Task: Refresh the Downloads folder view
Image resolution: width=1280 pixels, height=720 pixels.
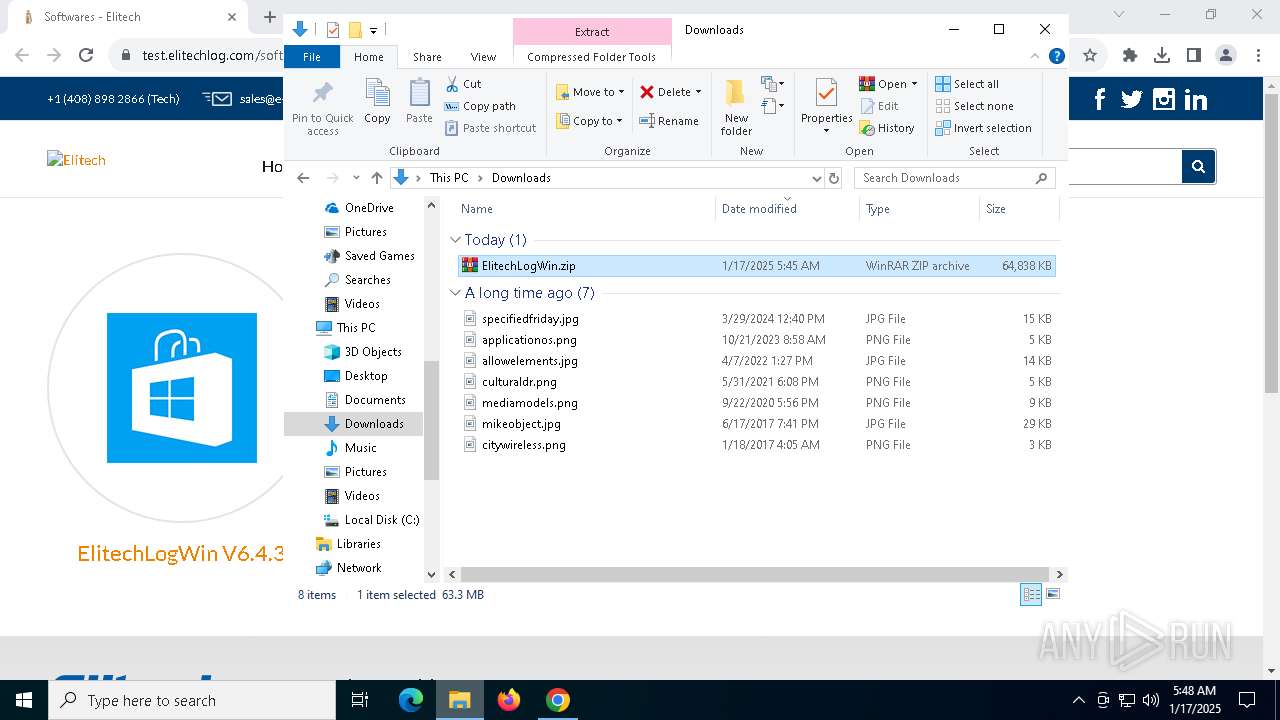Action: [x=834, y=178]
